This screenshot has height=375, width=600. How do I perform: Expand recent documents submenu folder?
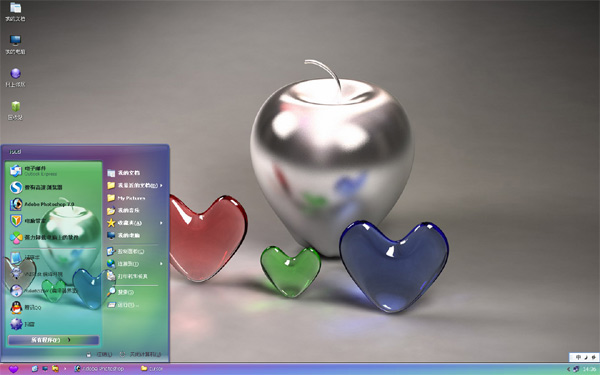pos(135,185)
